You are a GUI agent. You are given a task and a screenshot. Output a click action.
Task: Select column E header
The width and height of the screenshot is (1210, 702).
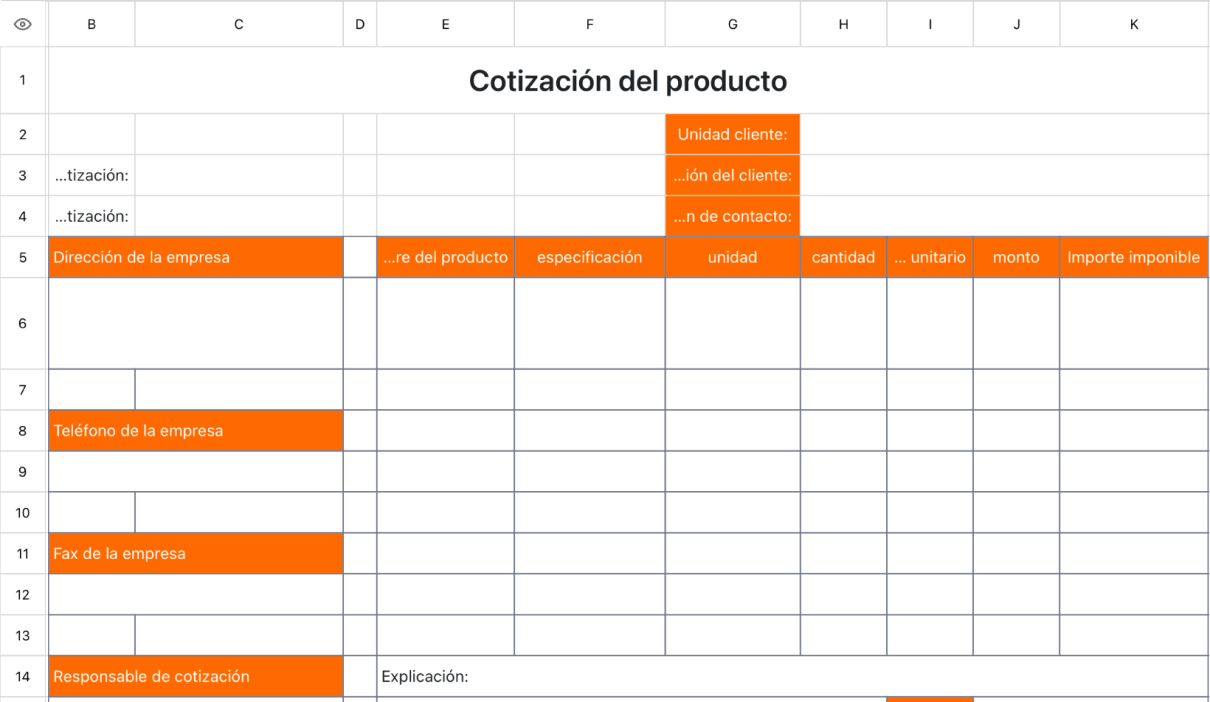(446, 24)
